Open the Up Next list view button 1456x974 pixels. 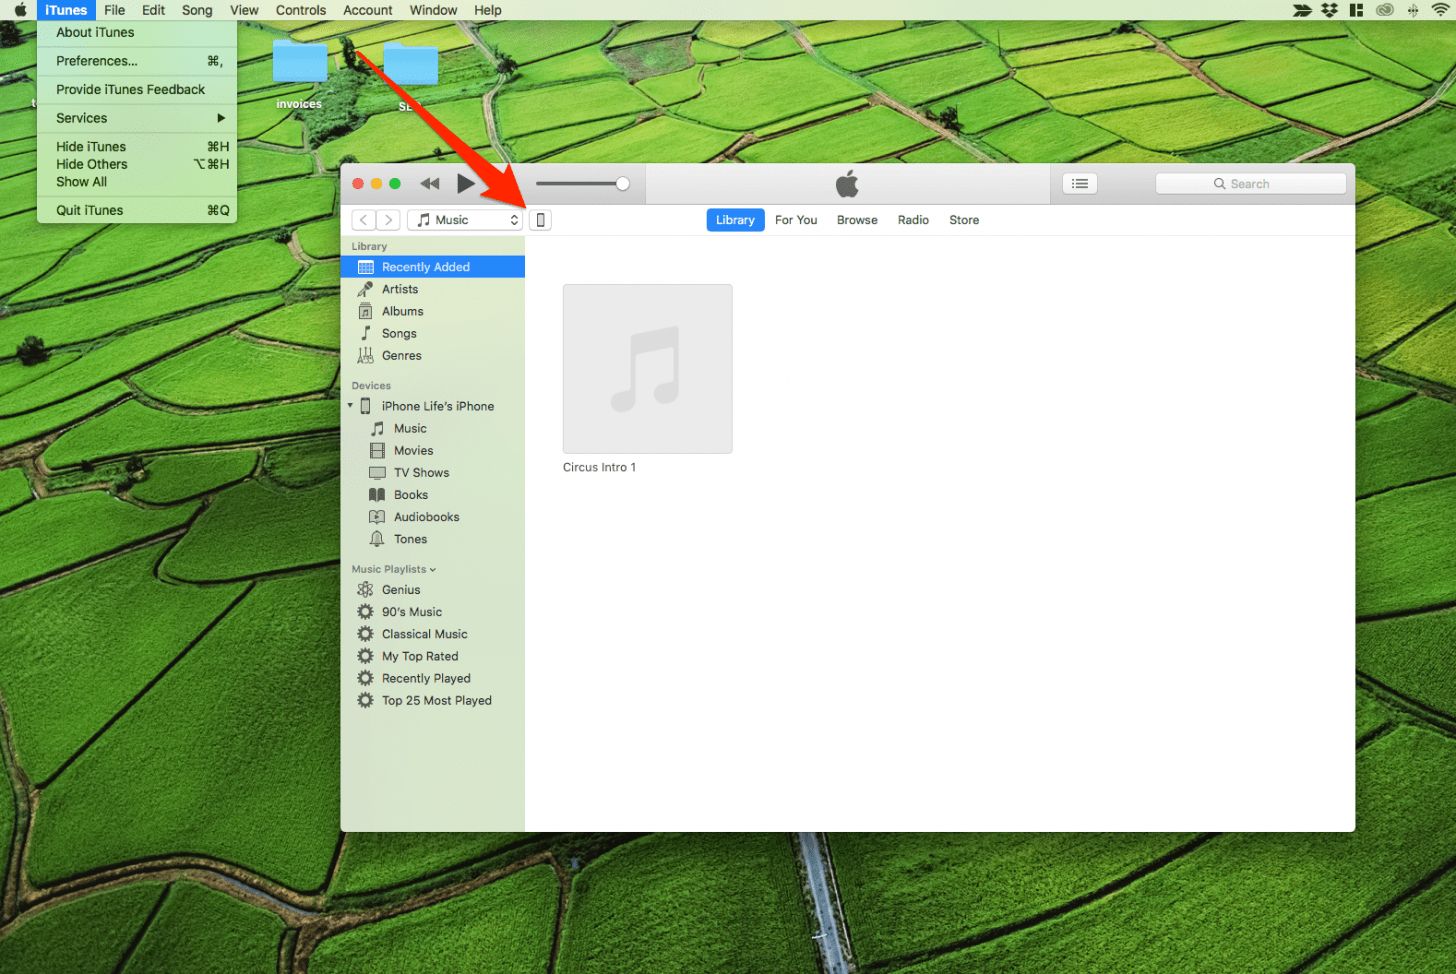tap(1079, 184)
